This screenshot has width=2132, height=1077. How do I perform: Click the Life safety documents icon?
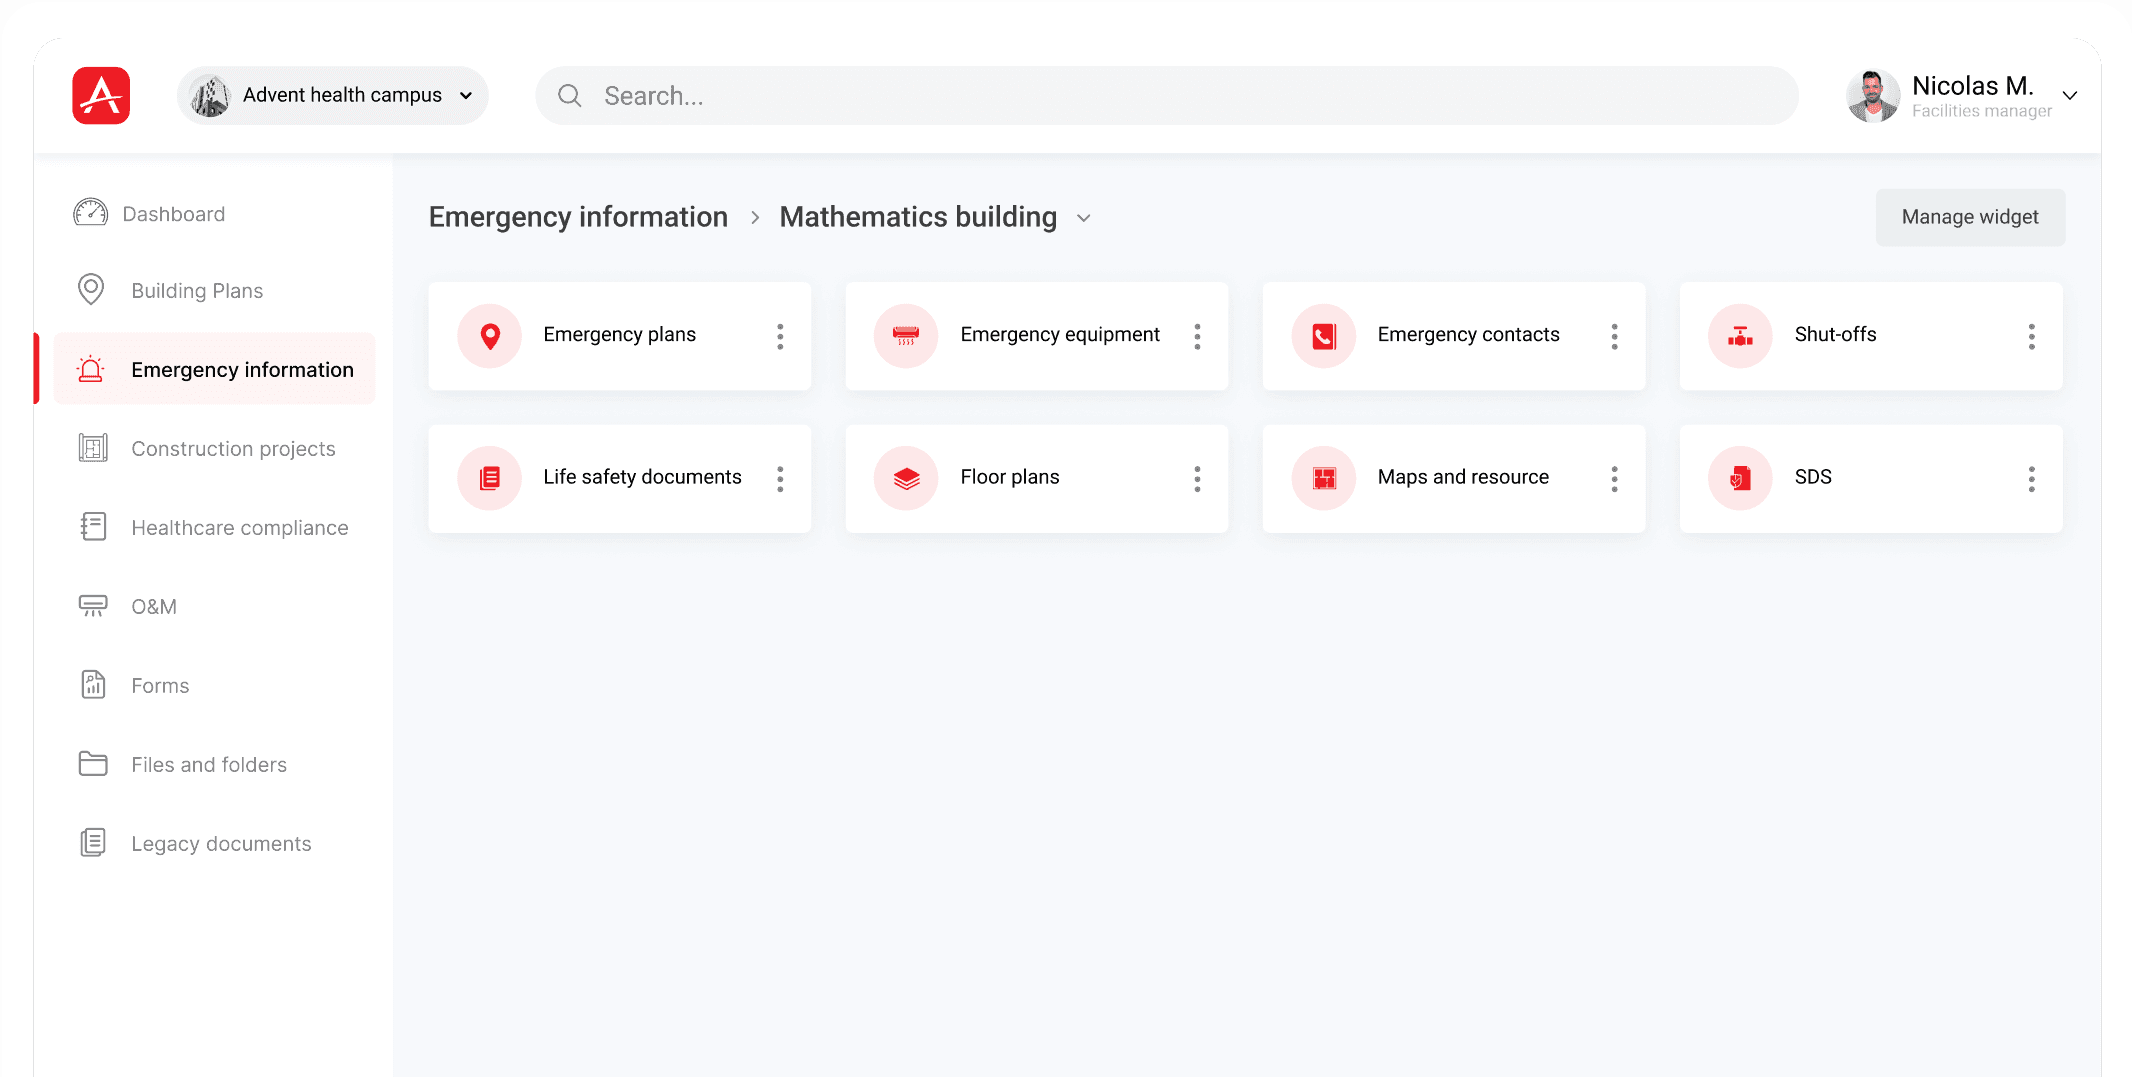[x=490, y=478]
